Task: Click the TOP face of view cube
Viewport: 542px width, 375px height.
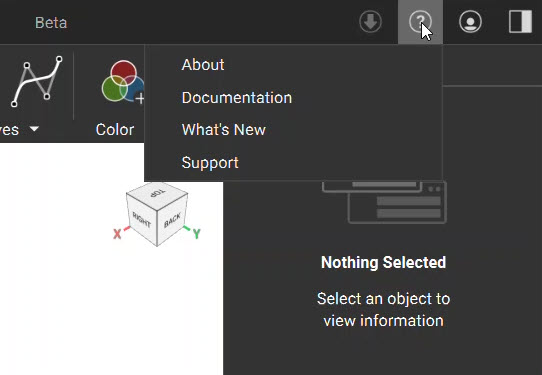Action: [x=157, y=195]
